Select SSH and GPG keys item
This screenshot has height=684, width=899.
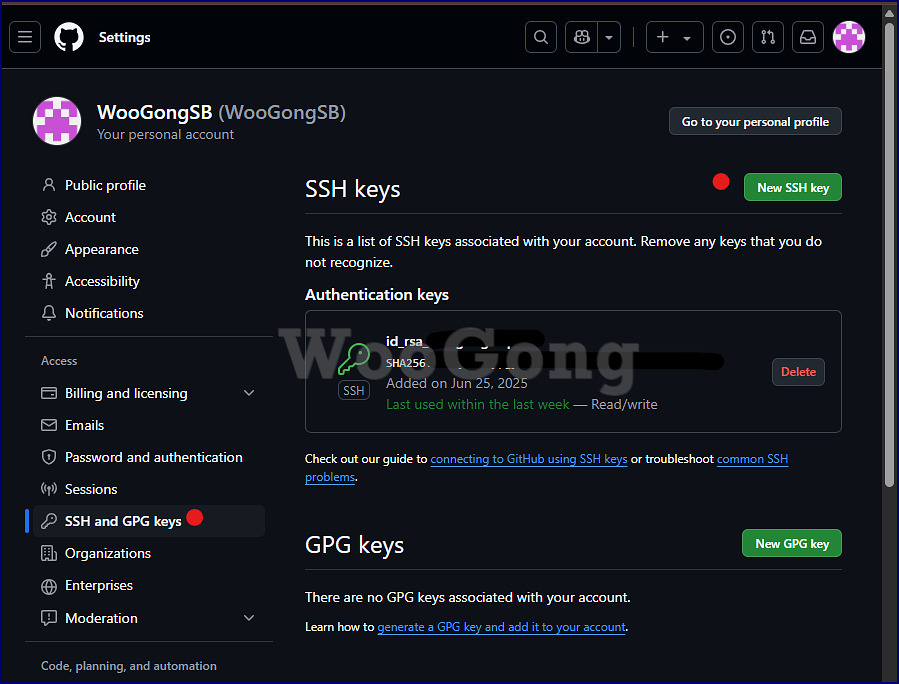pyautogui.click(x=149, y=521)
